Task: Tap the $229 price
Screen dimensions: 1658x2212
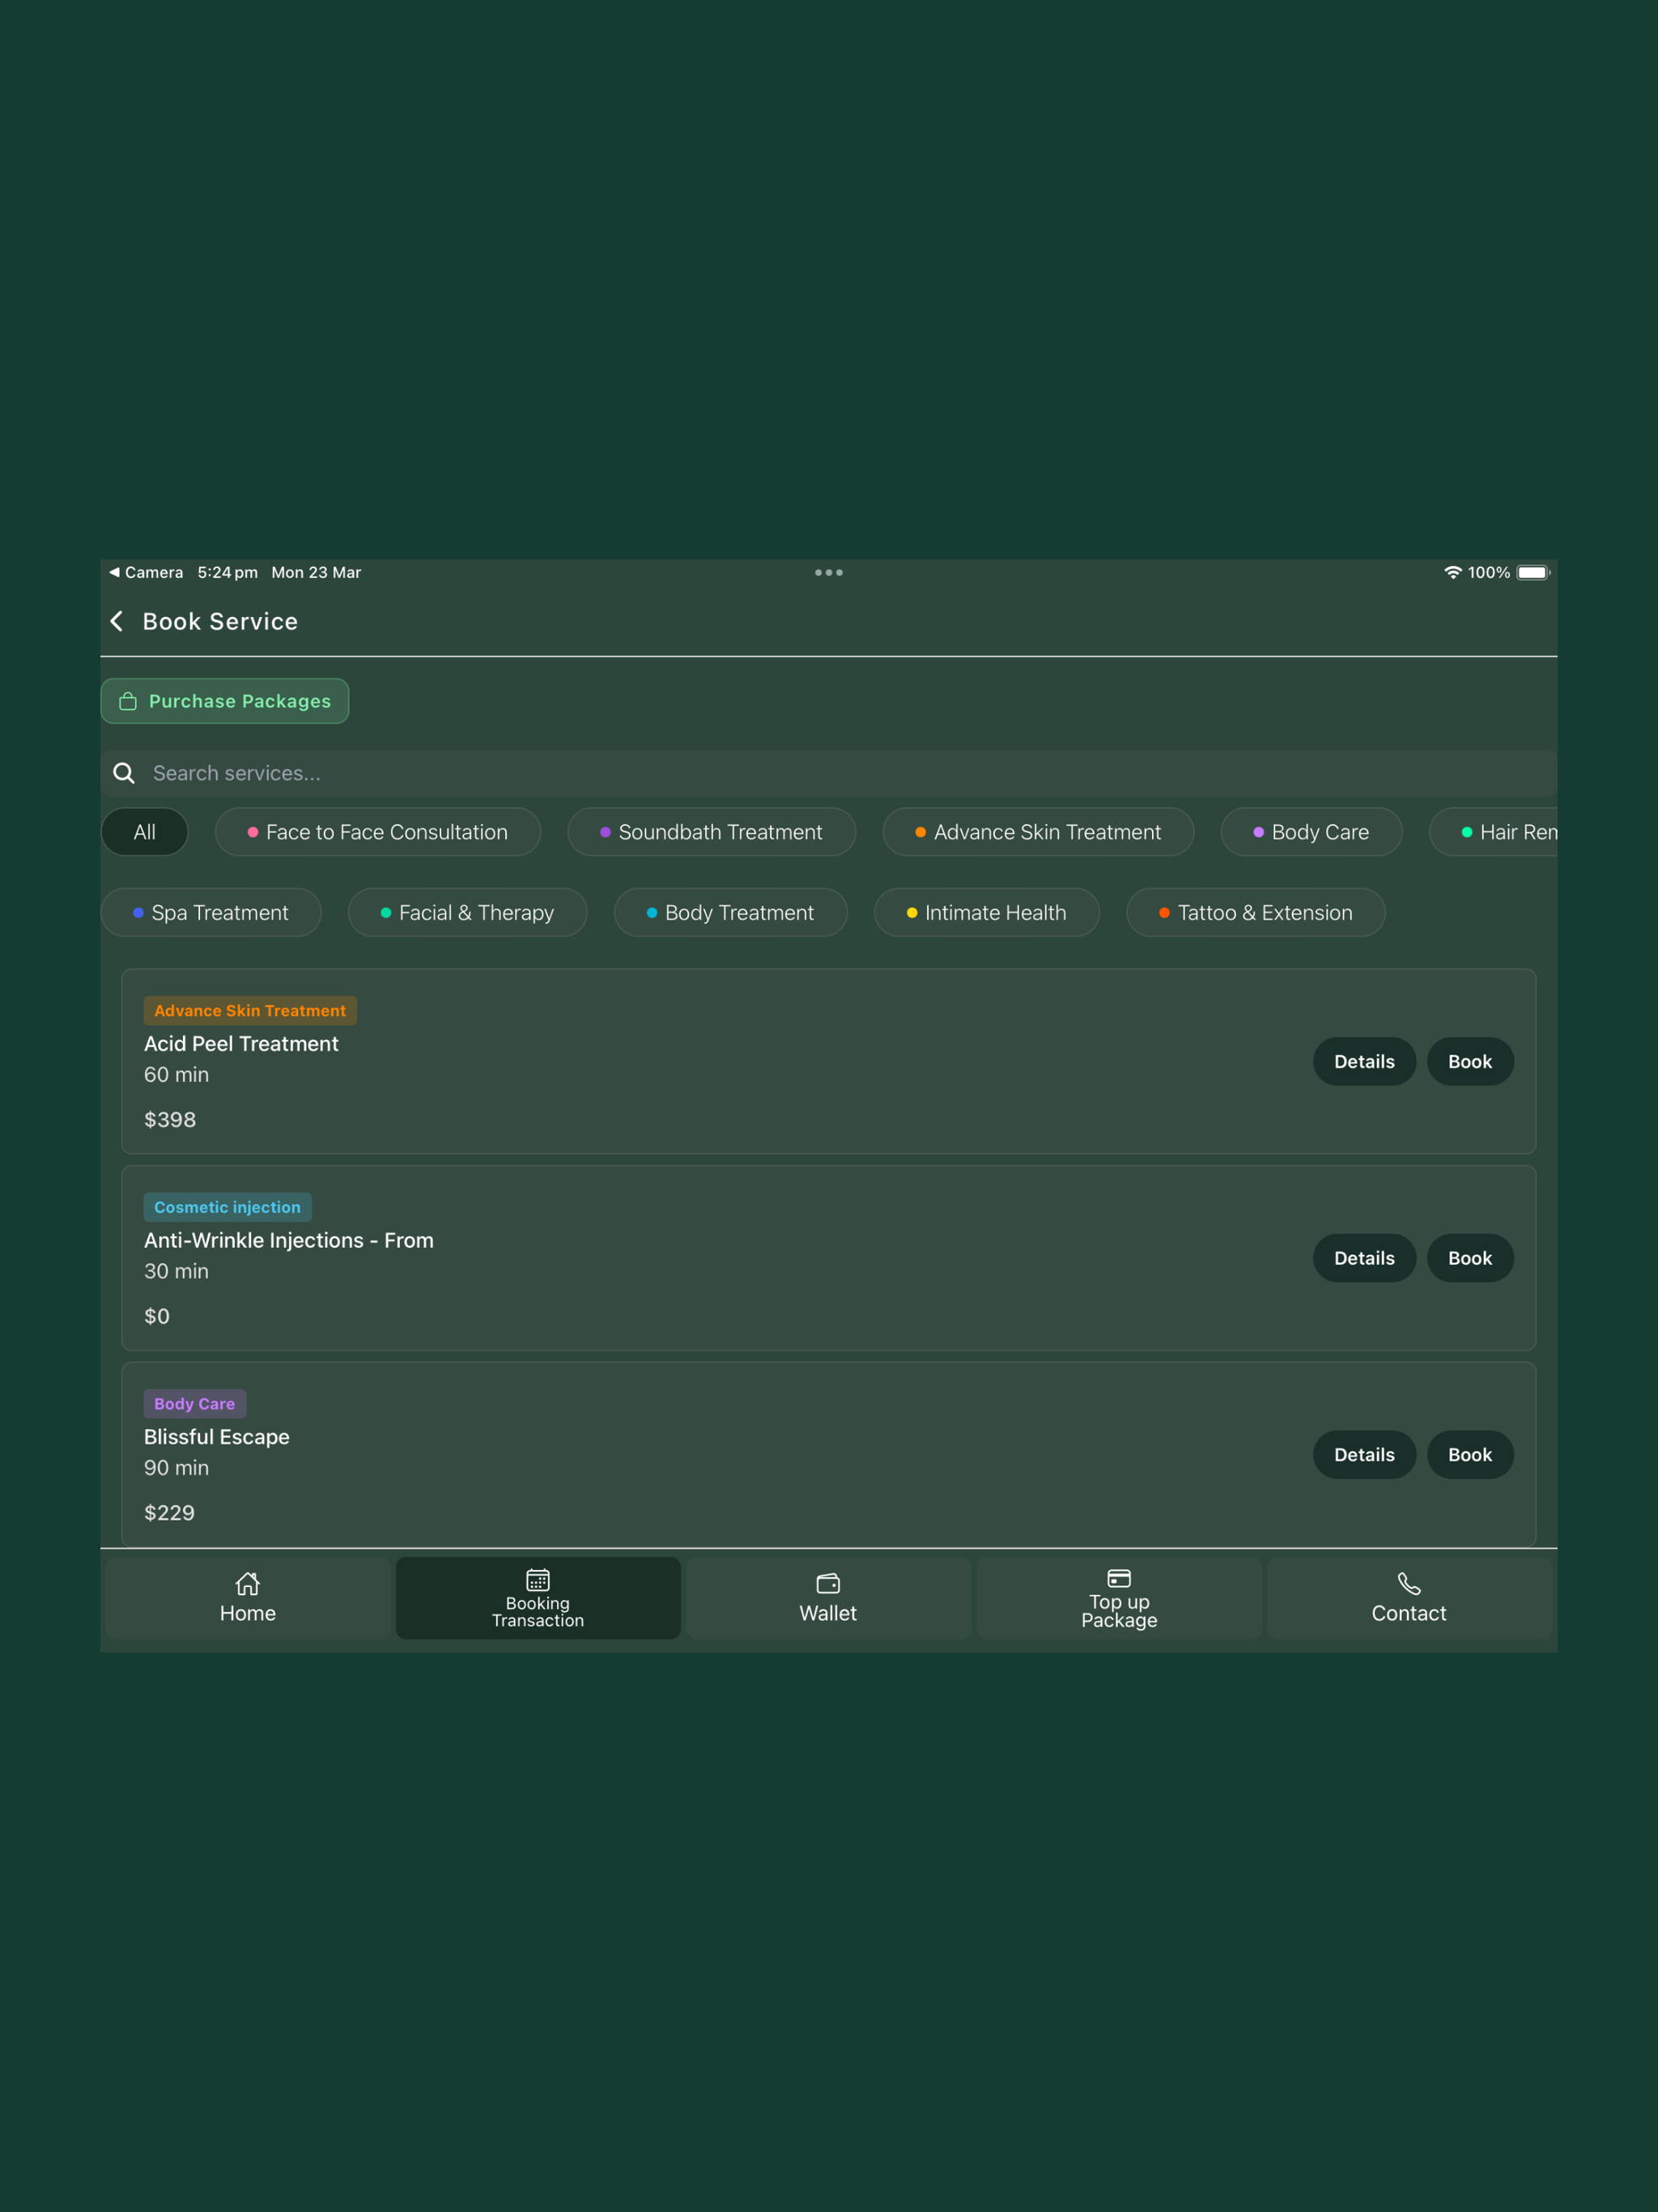Action: [x=170, y=1513]
